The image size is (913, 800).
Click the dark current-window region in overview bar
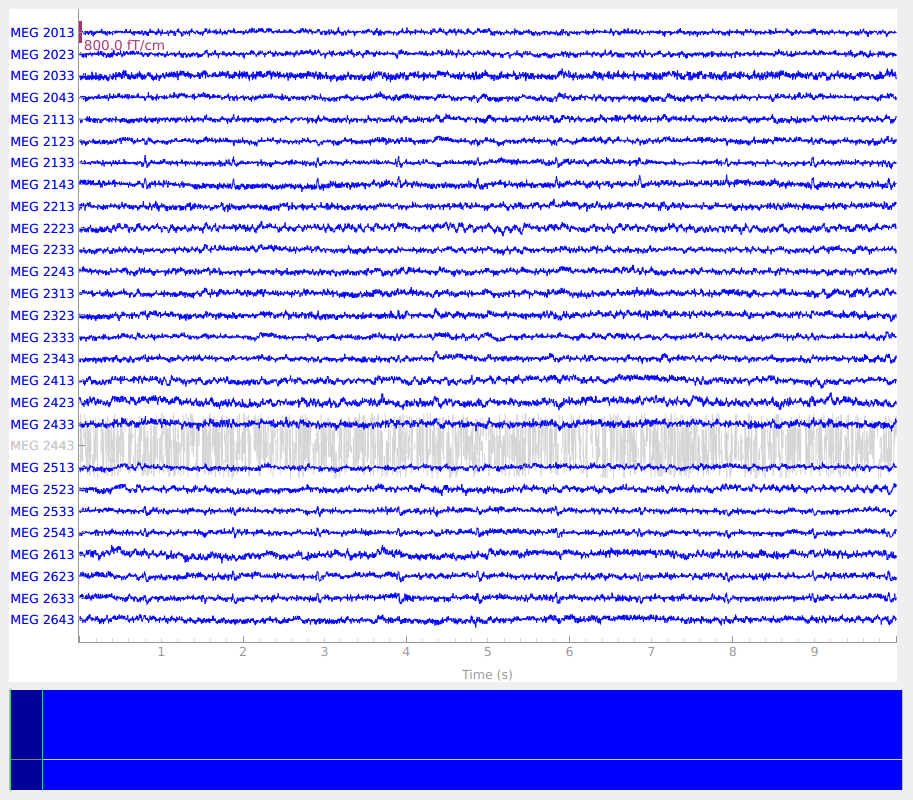(26, 739)
